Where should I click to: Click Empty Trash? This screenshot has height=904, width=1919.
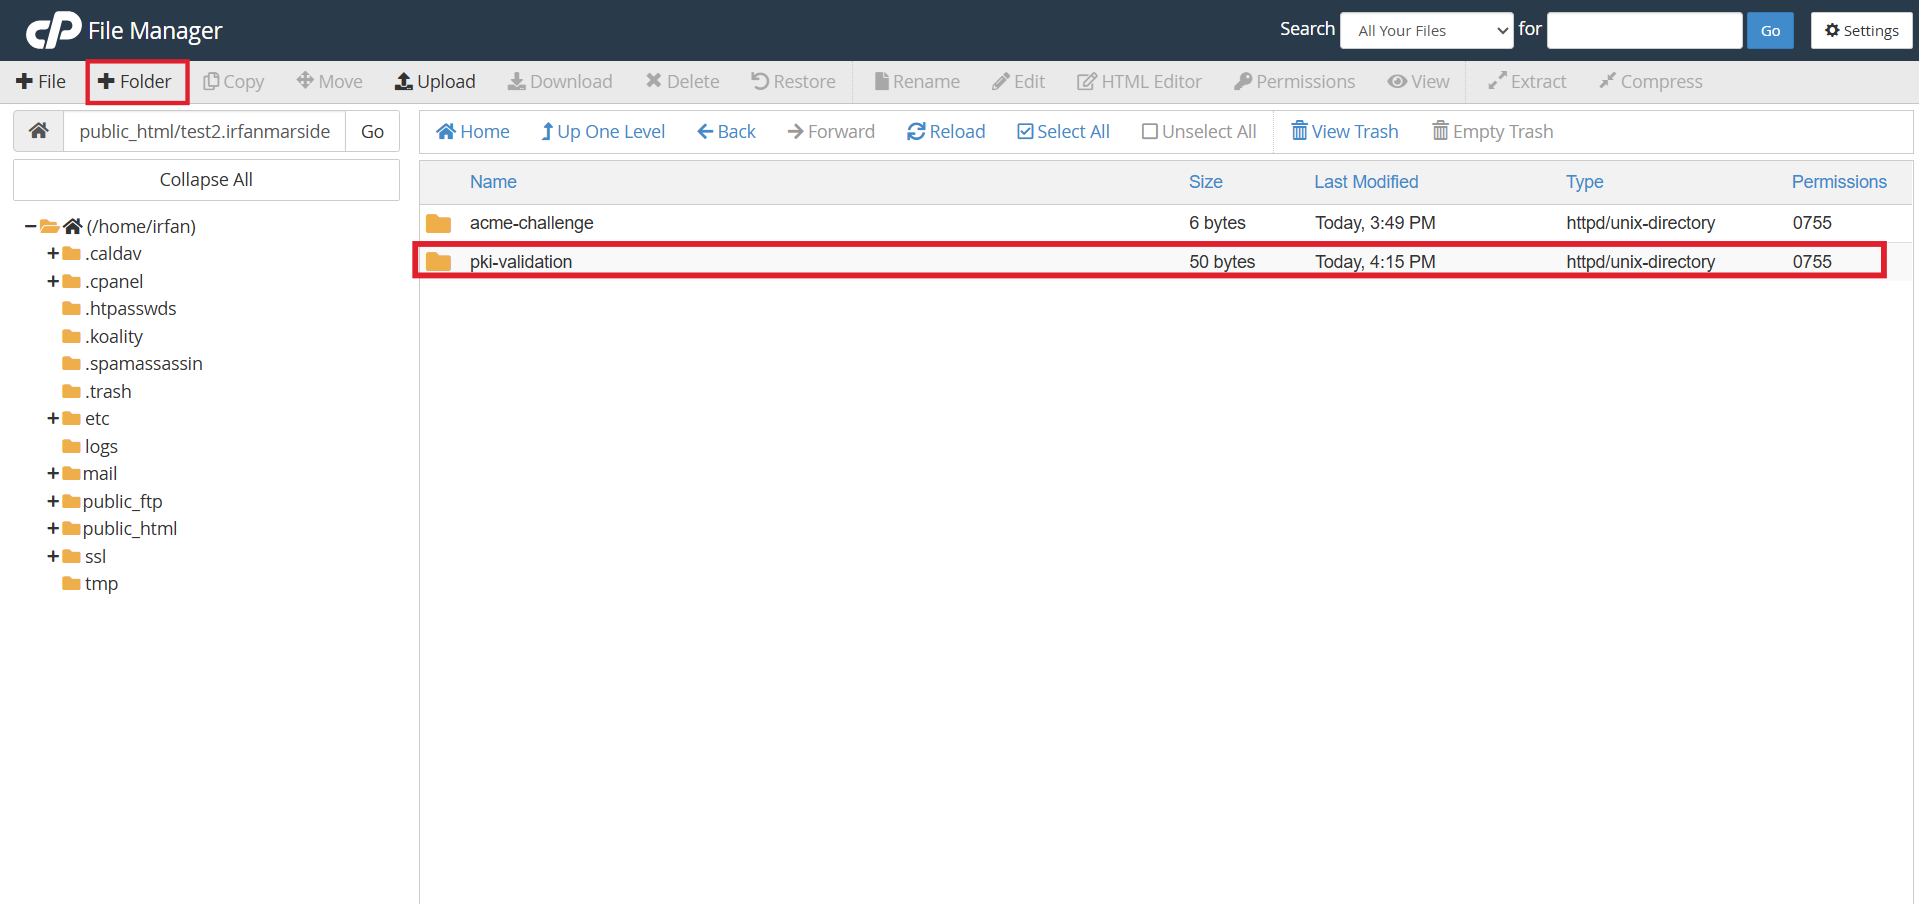point(1493,132)
